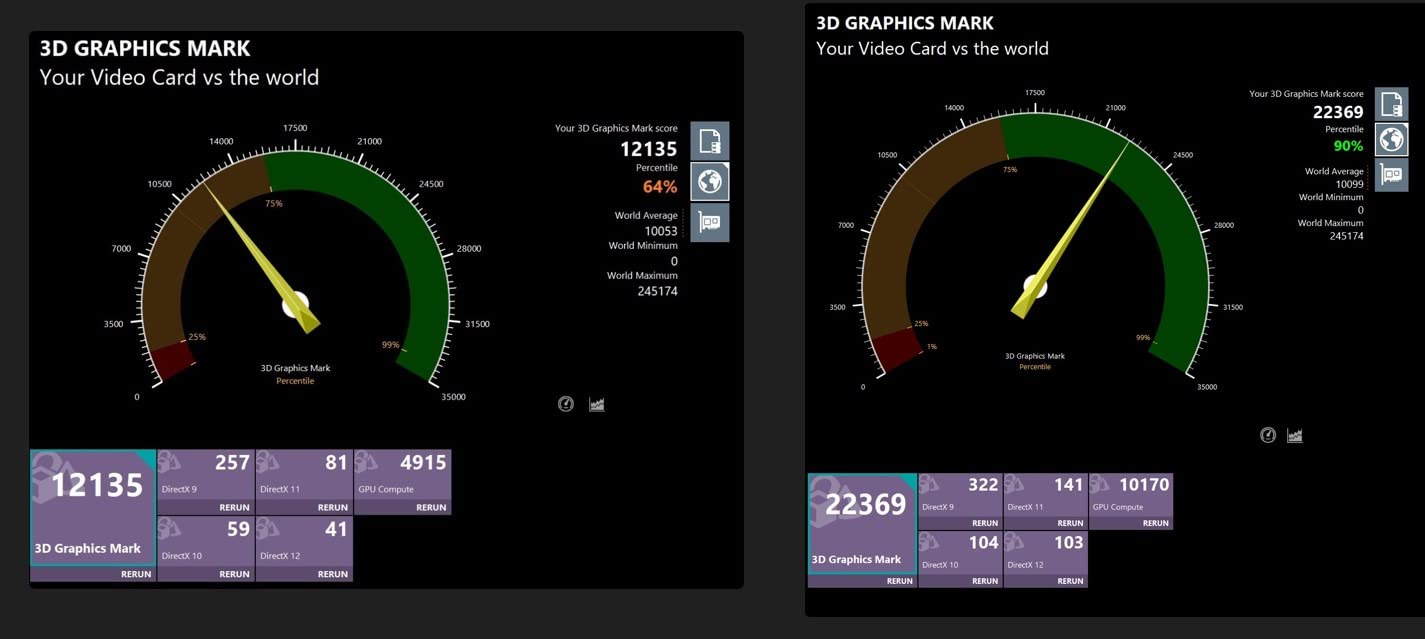Click the green 90% percentile value
This screenshot has height=639, width=1425.
(1349, 146)
